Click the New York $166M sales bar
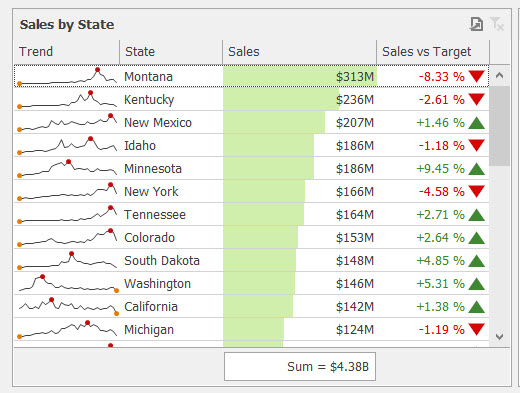 coord(264,192)
